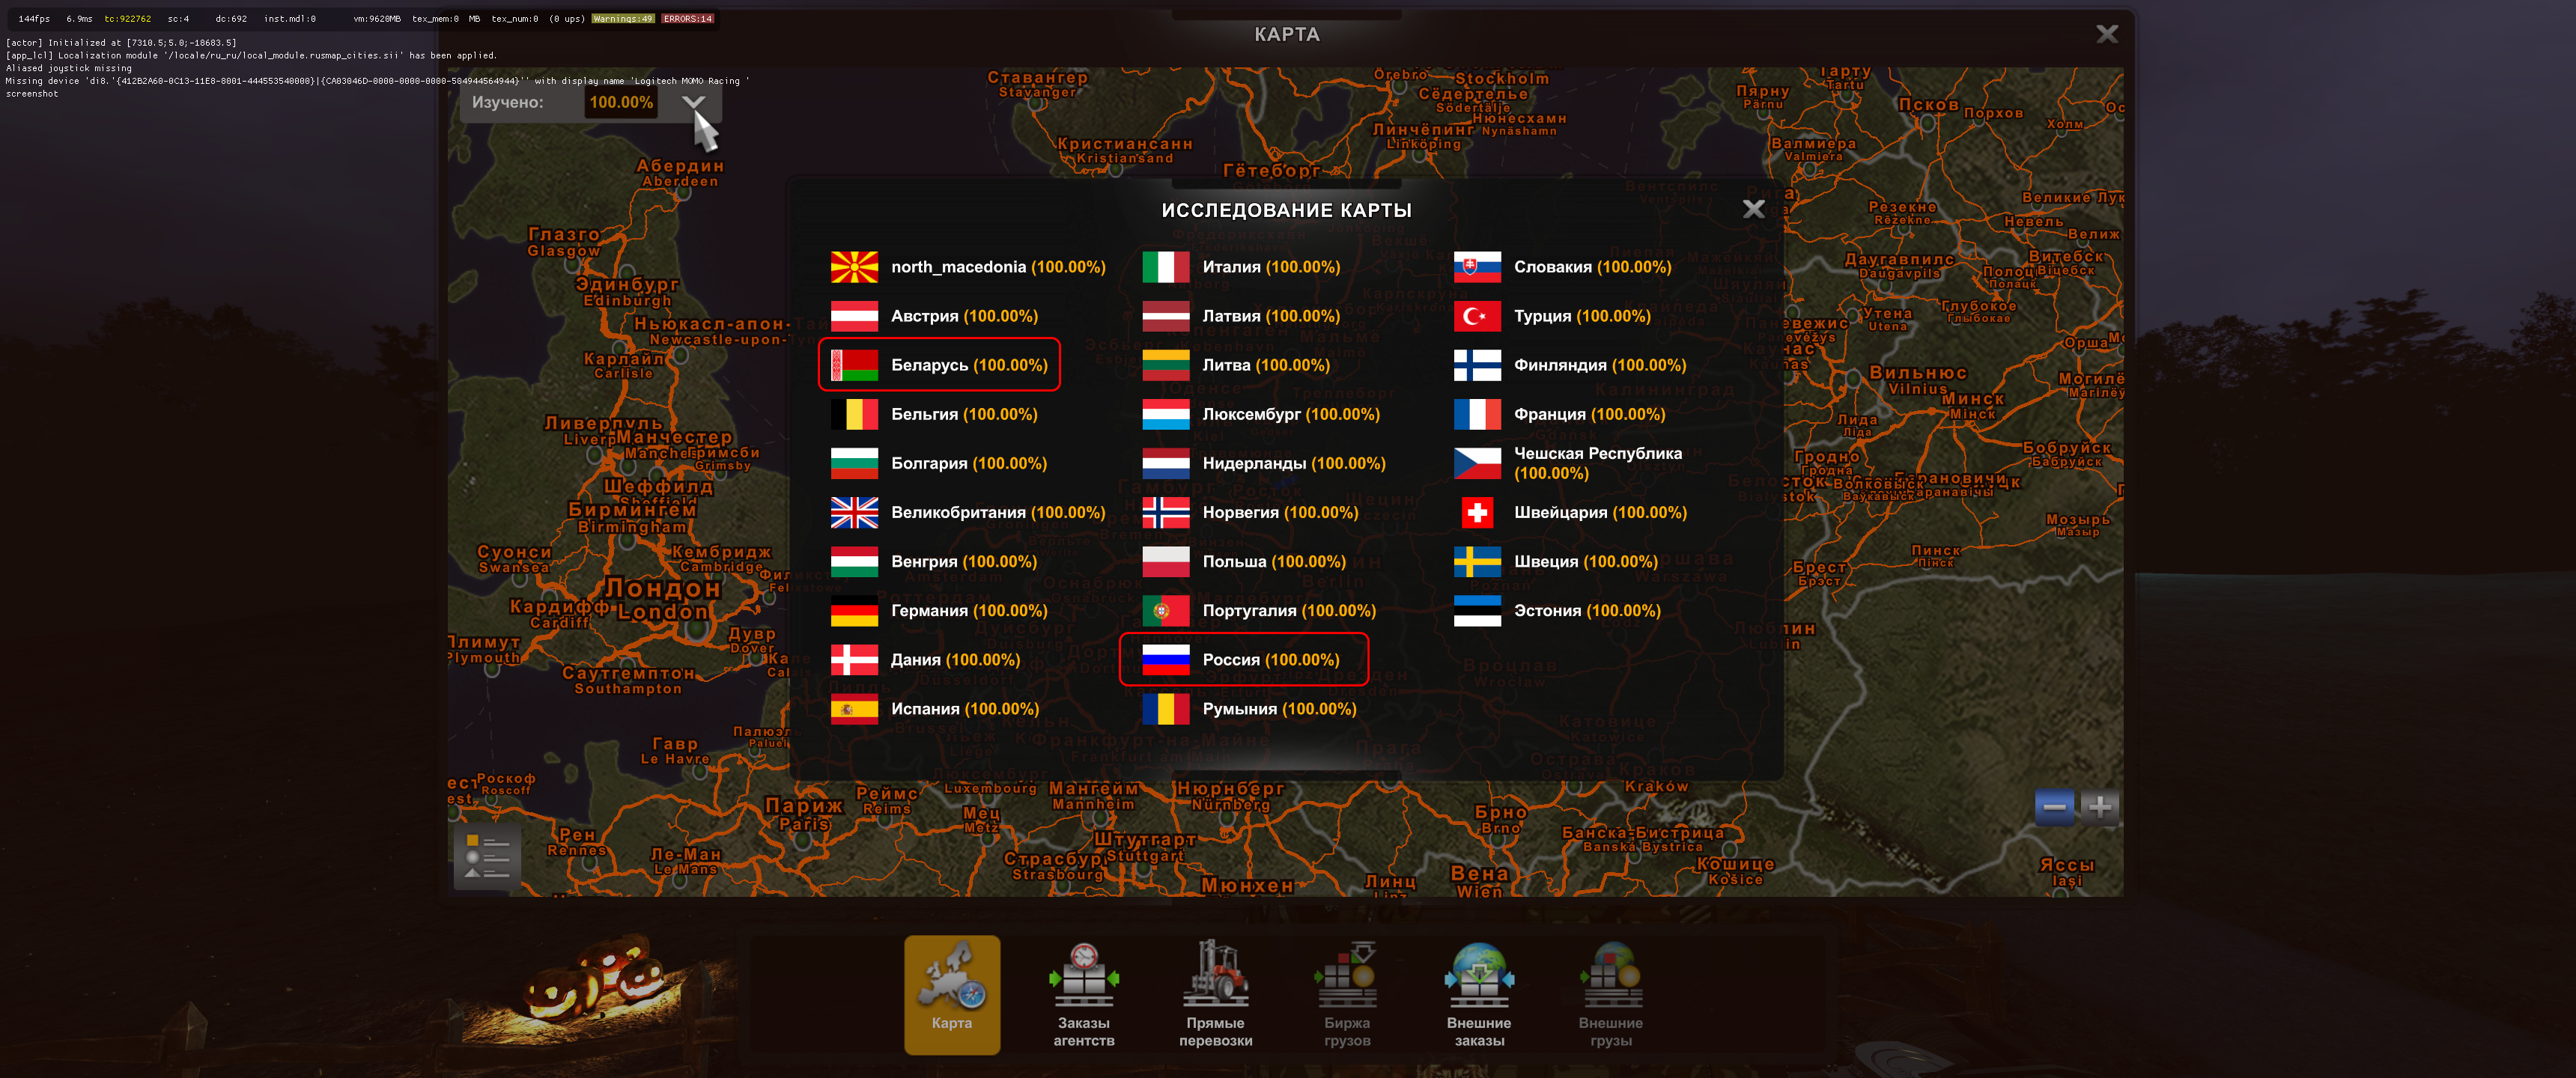Select Франция (100.00%) entry text
The image size is (2576, 1078).
tap(1589, 414)
